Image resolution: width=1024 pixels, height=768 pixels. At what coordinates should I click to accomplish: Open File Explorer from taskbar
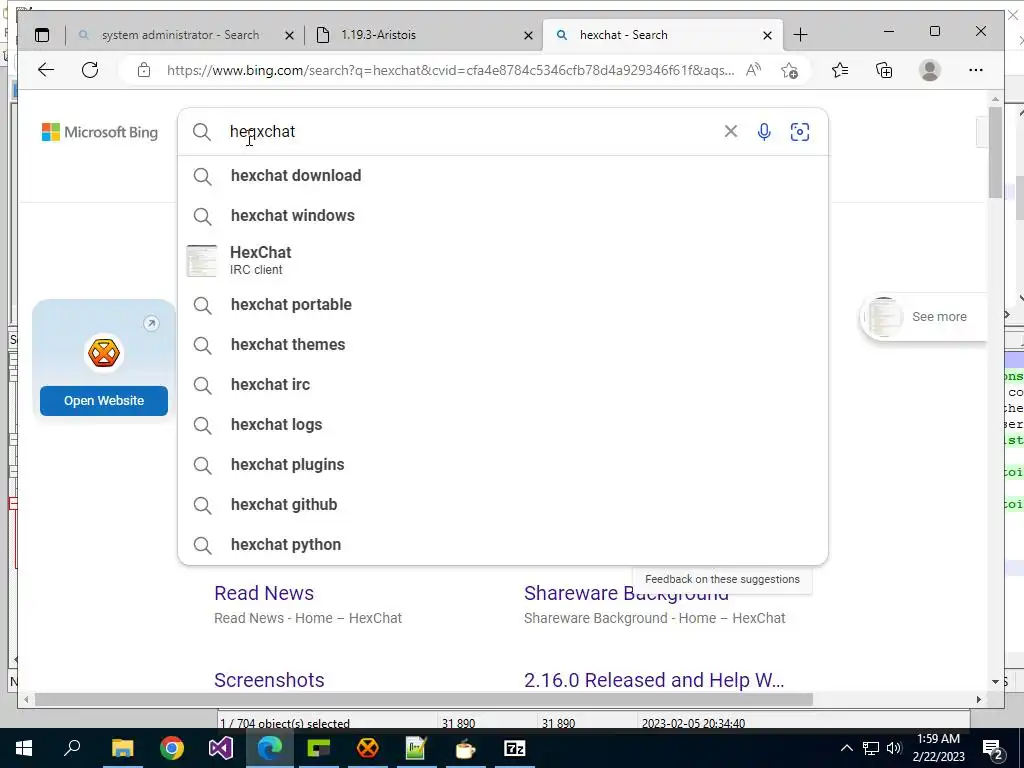click(x=122, y=748)
